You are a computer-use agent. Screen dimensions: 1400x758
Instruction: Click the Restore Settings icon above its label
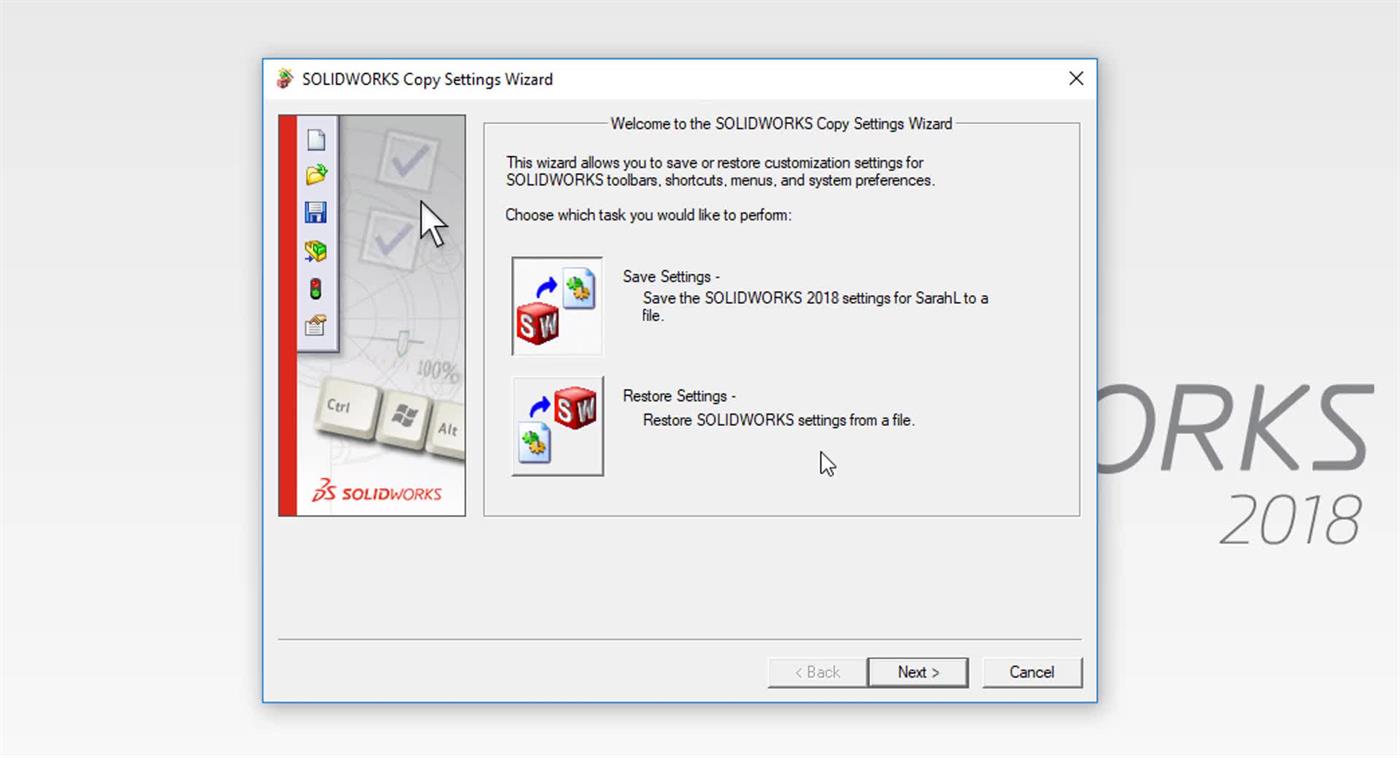coord(557,425)
